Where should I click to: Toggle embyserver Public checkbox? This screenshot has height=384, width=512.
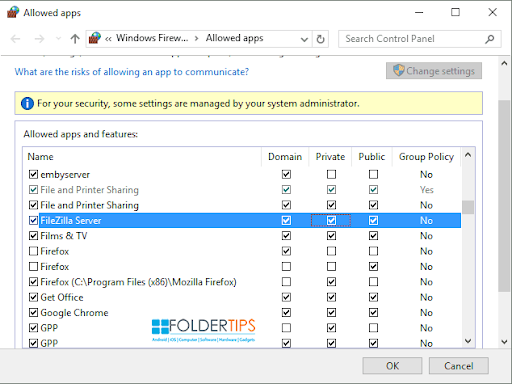coord(373,174)
